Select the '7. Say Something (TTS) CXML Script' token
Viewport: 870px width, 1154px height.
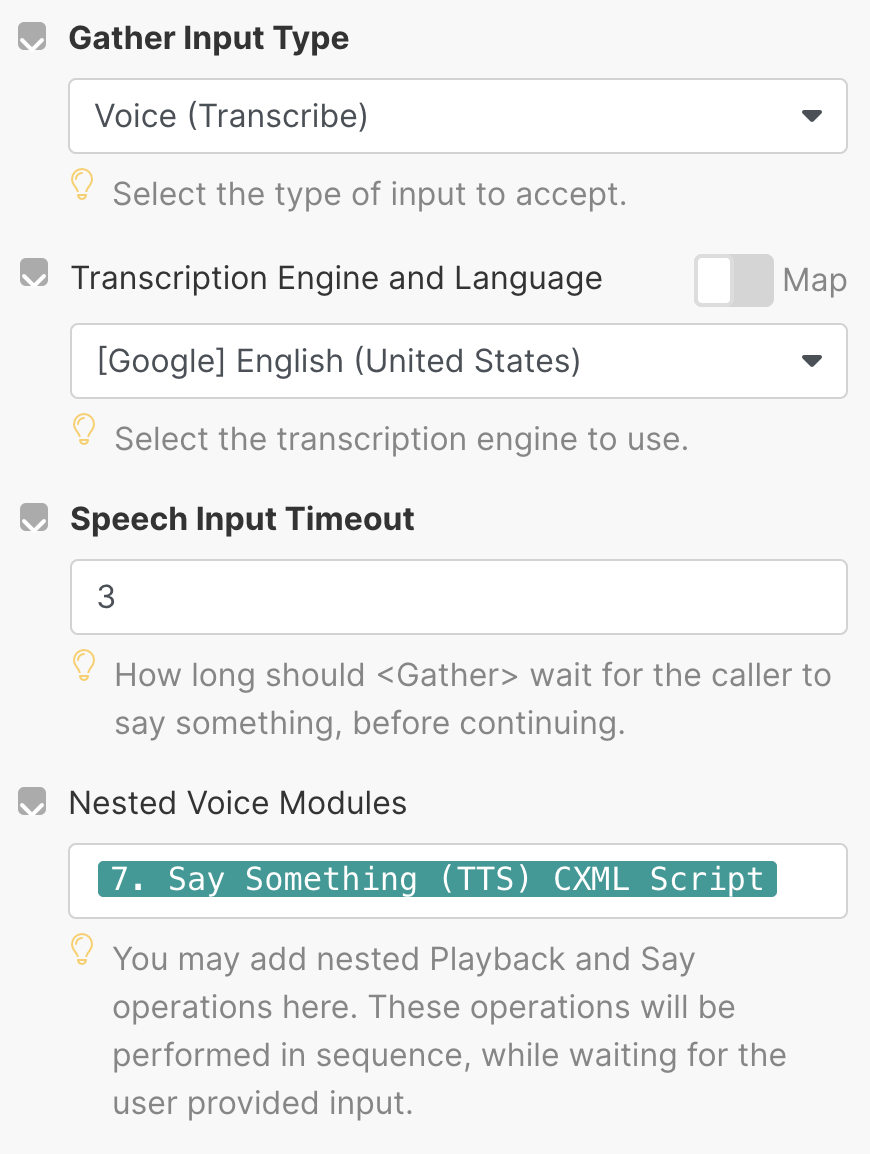pos(437,879)
